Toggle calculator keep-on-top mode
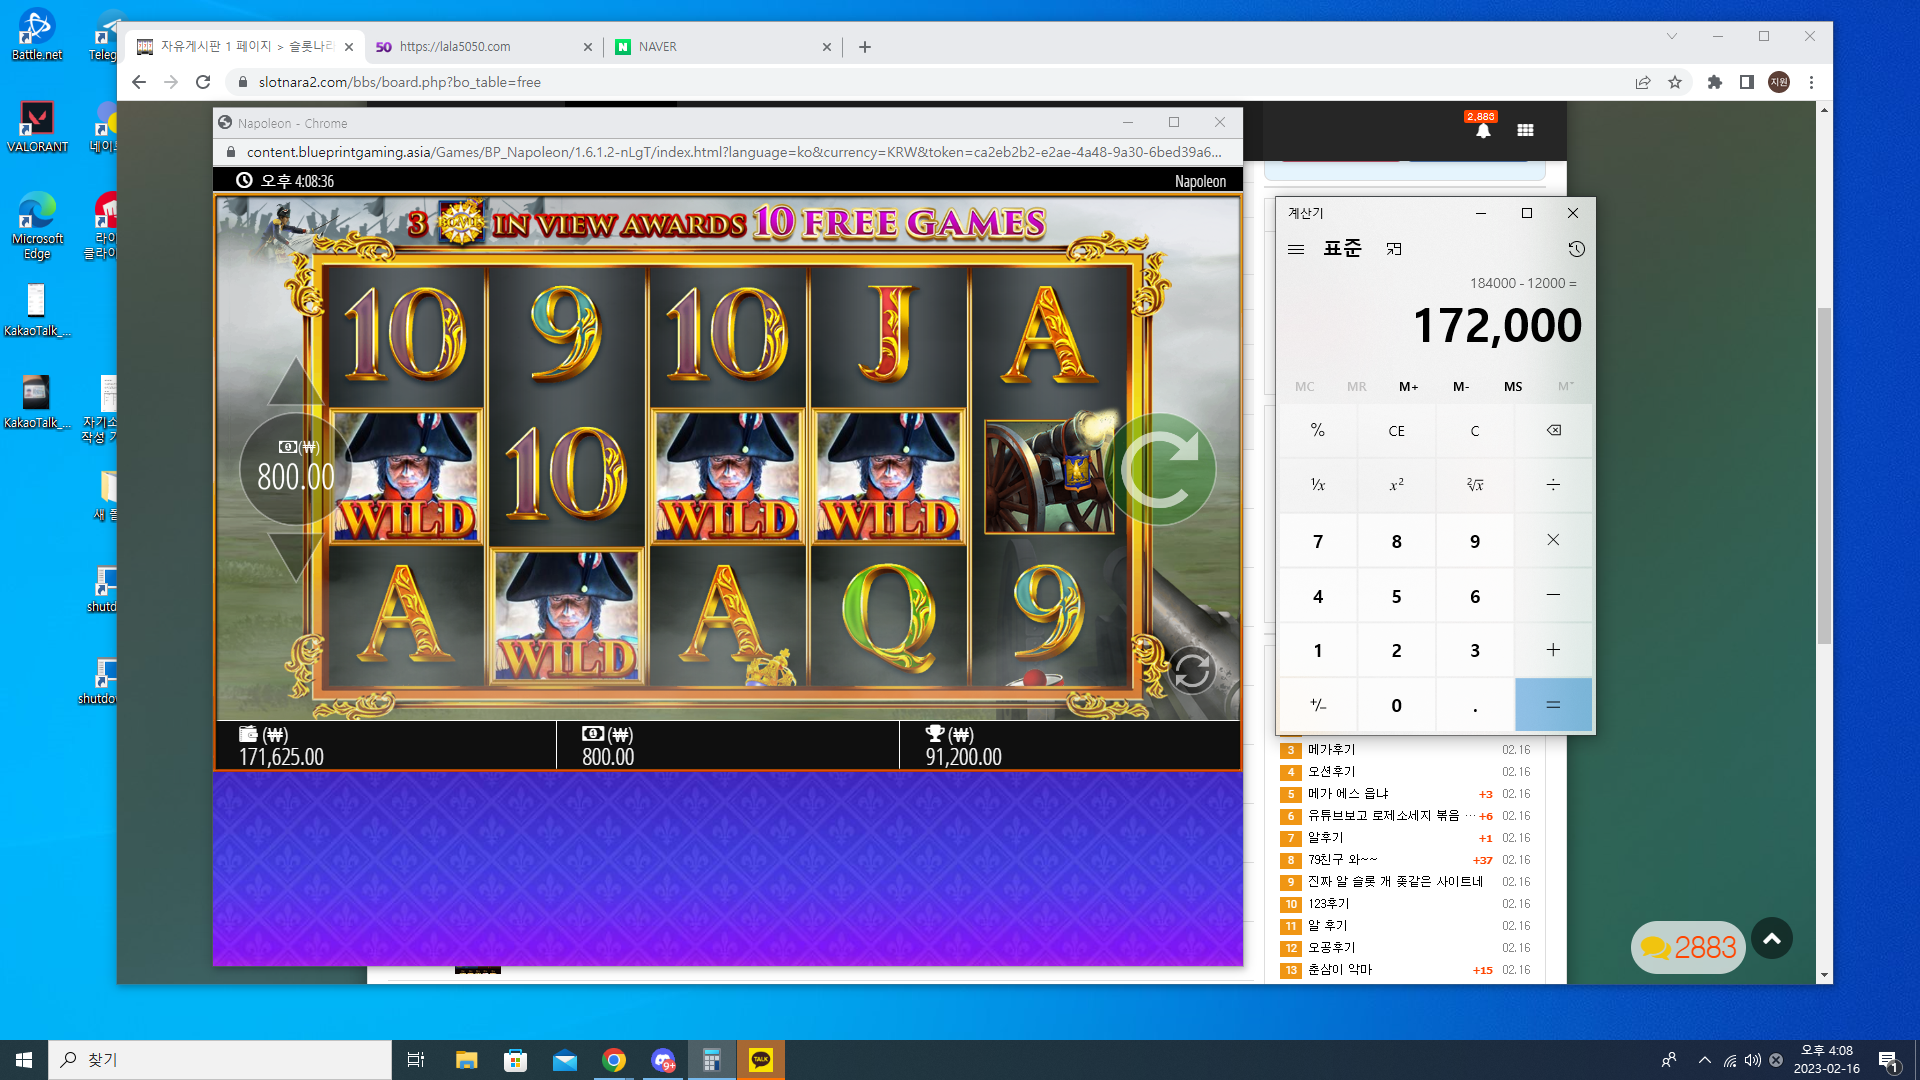This screenshot has height=1080, width=1920. click(1394, 249)
